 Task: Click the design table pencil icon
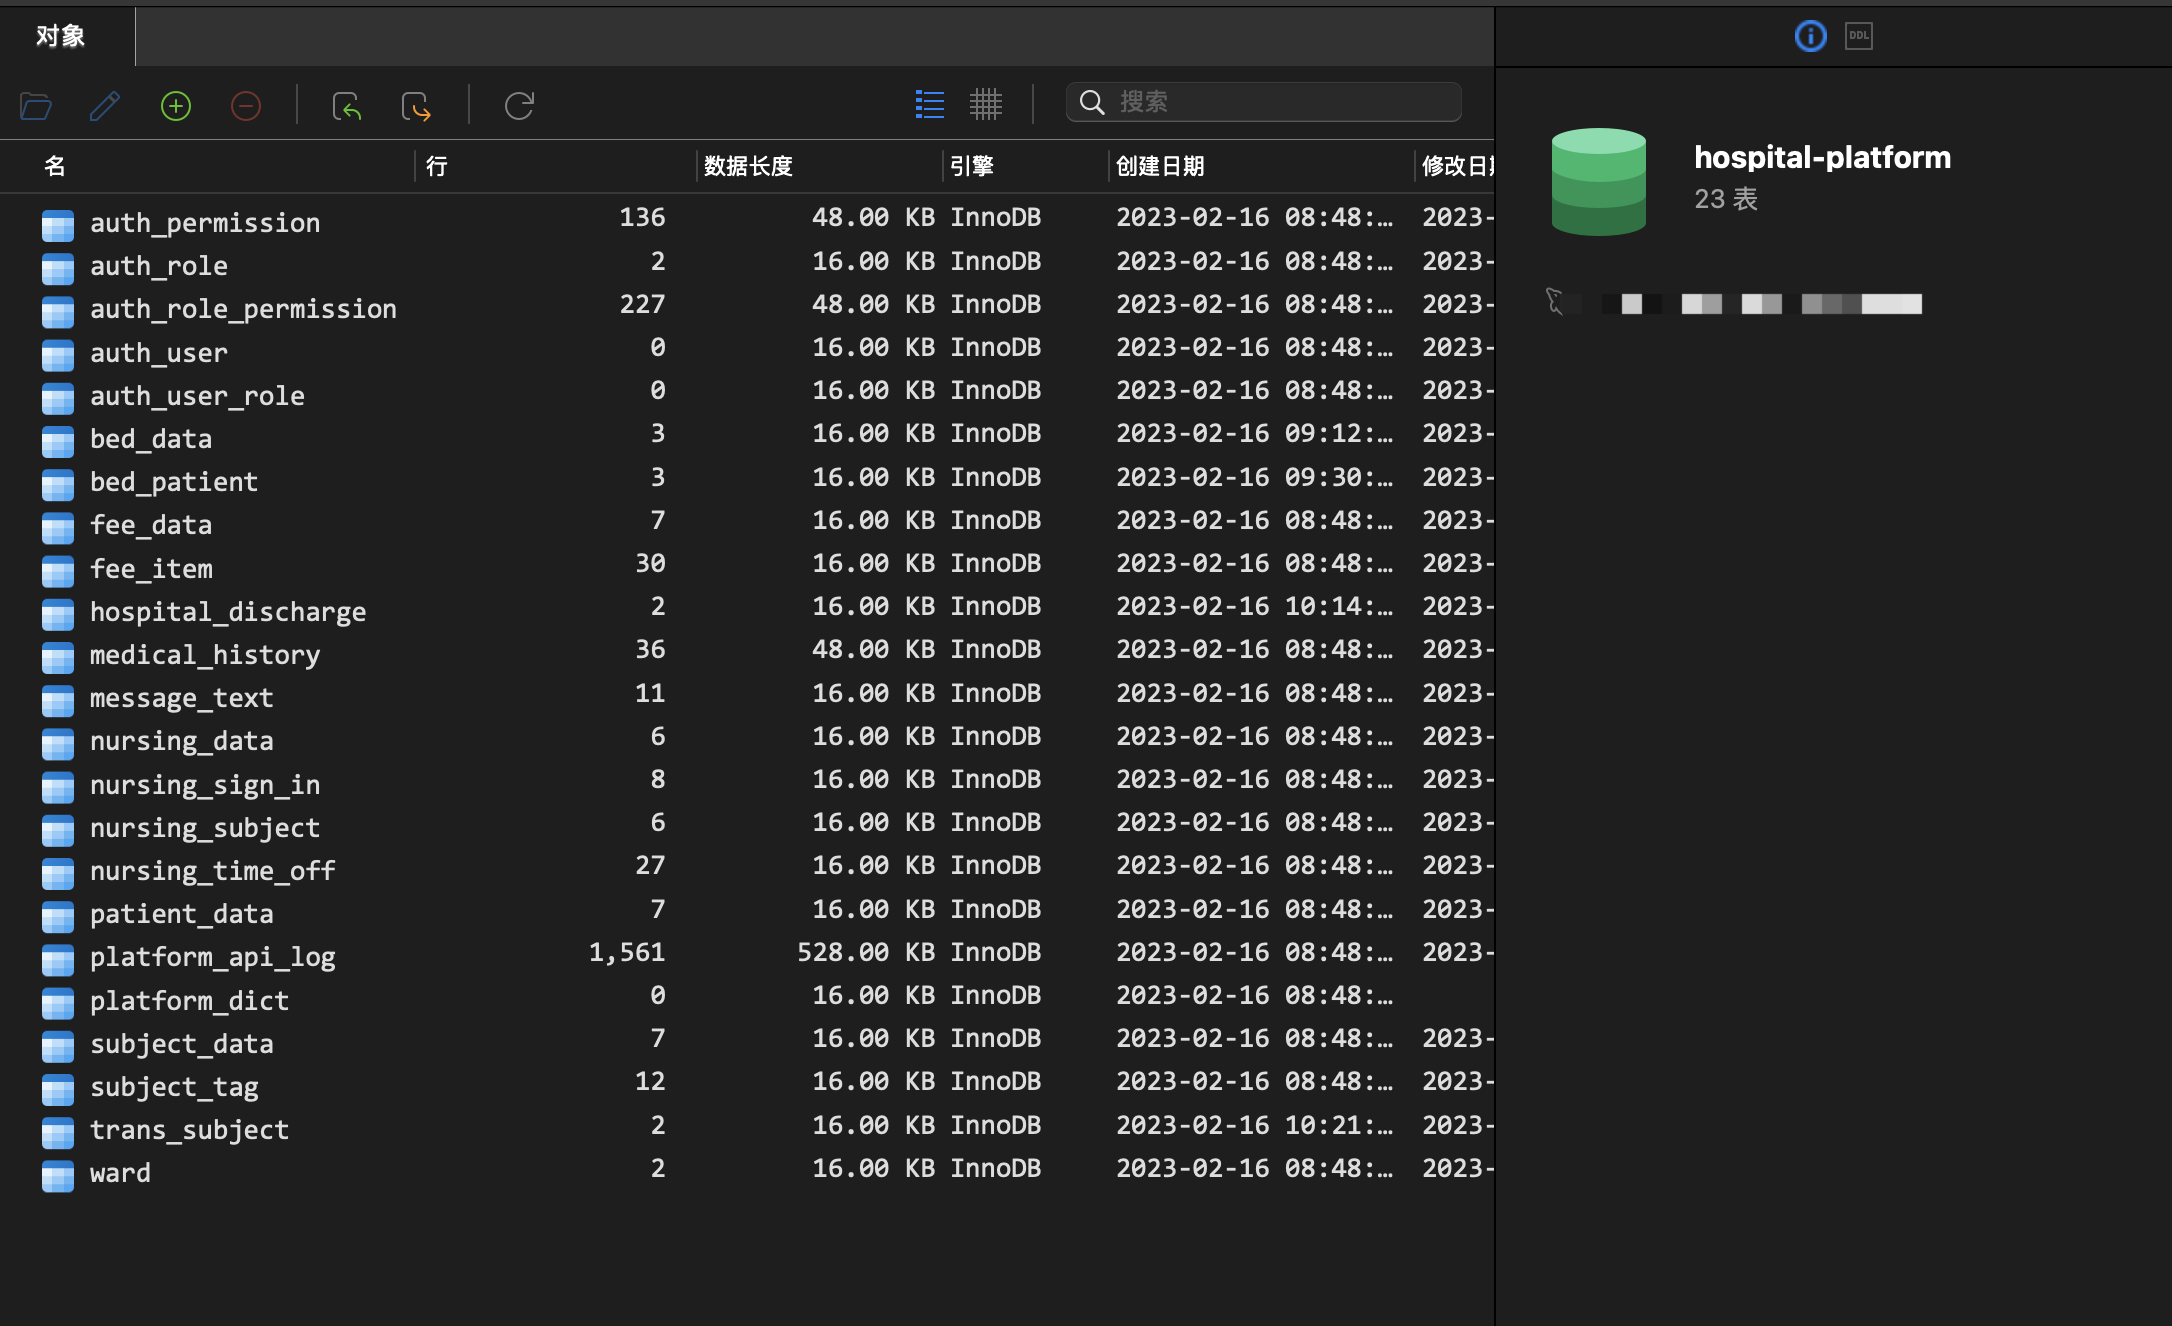pyautogui.click(x=104, y=105)
